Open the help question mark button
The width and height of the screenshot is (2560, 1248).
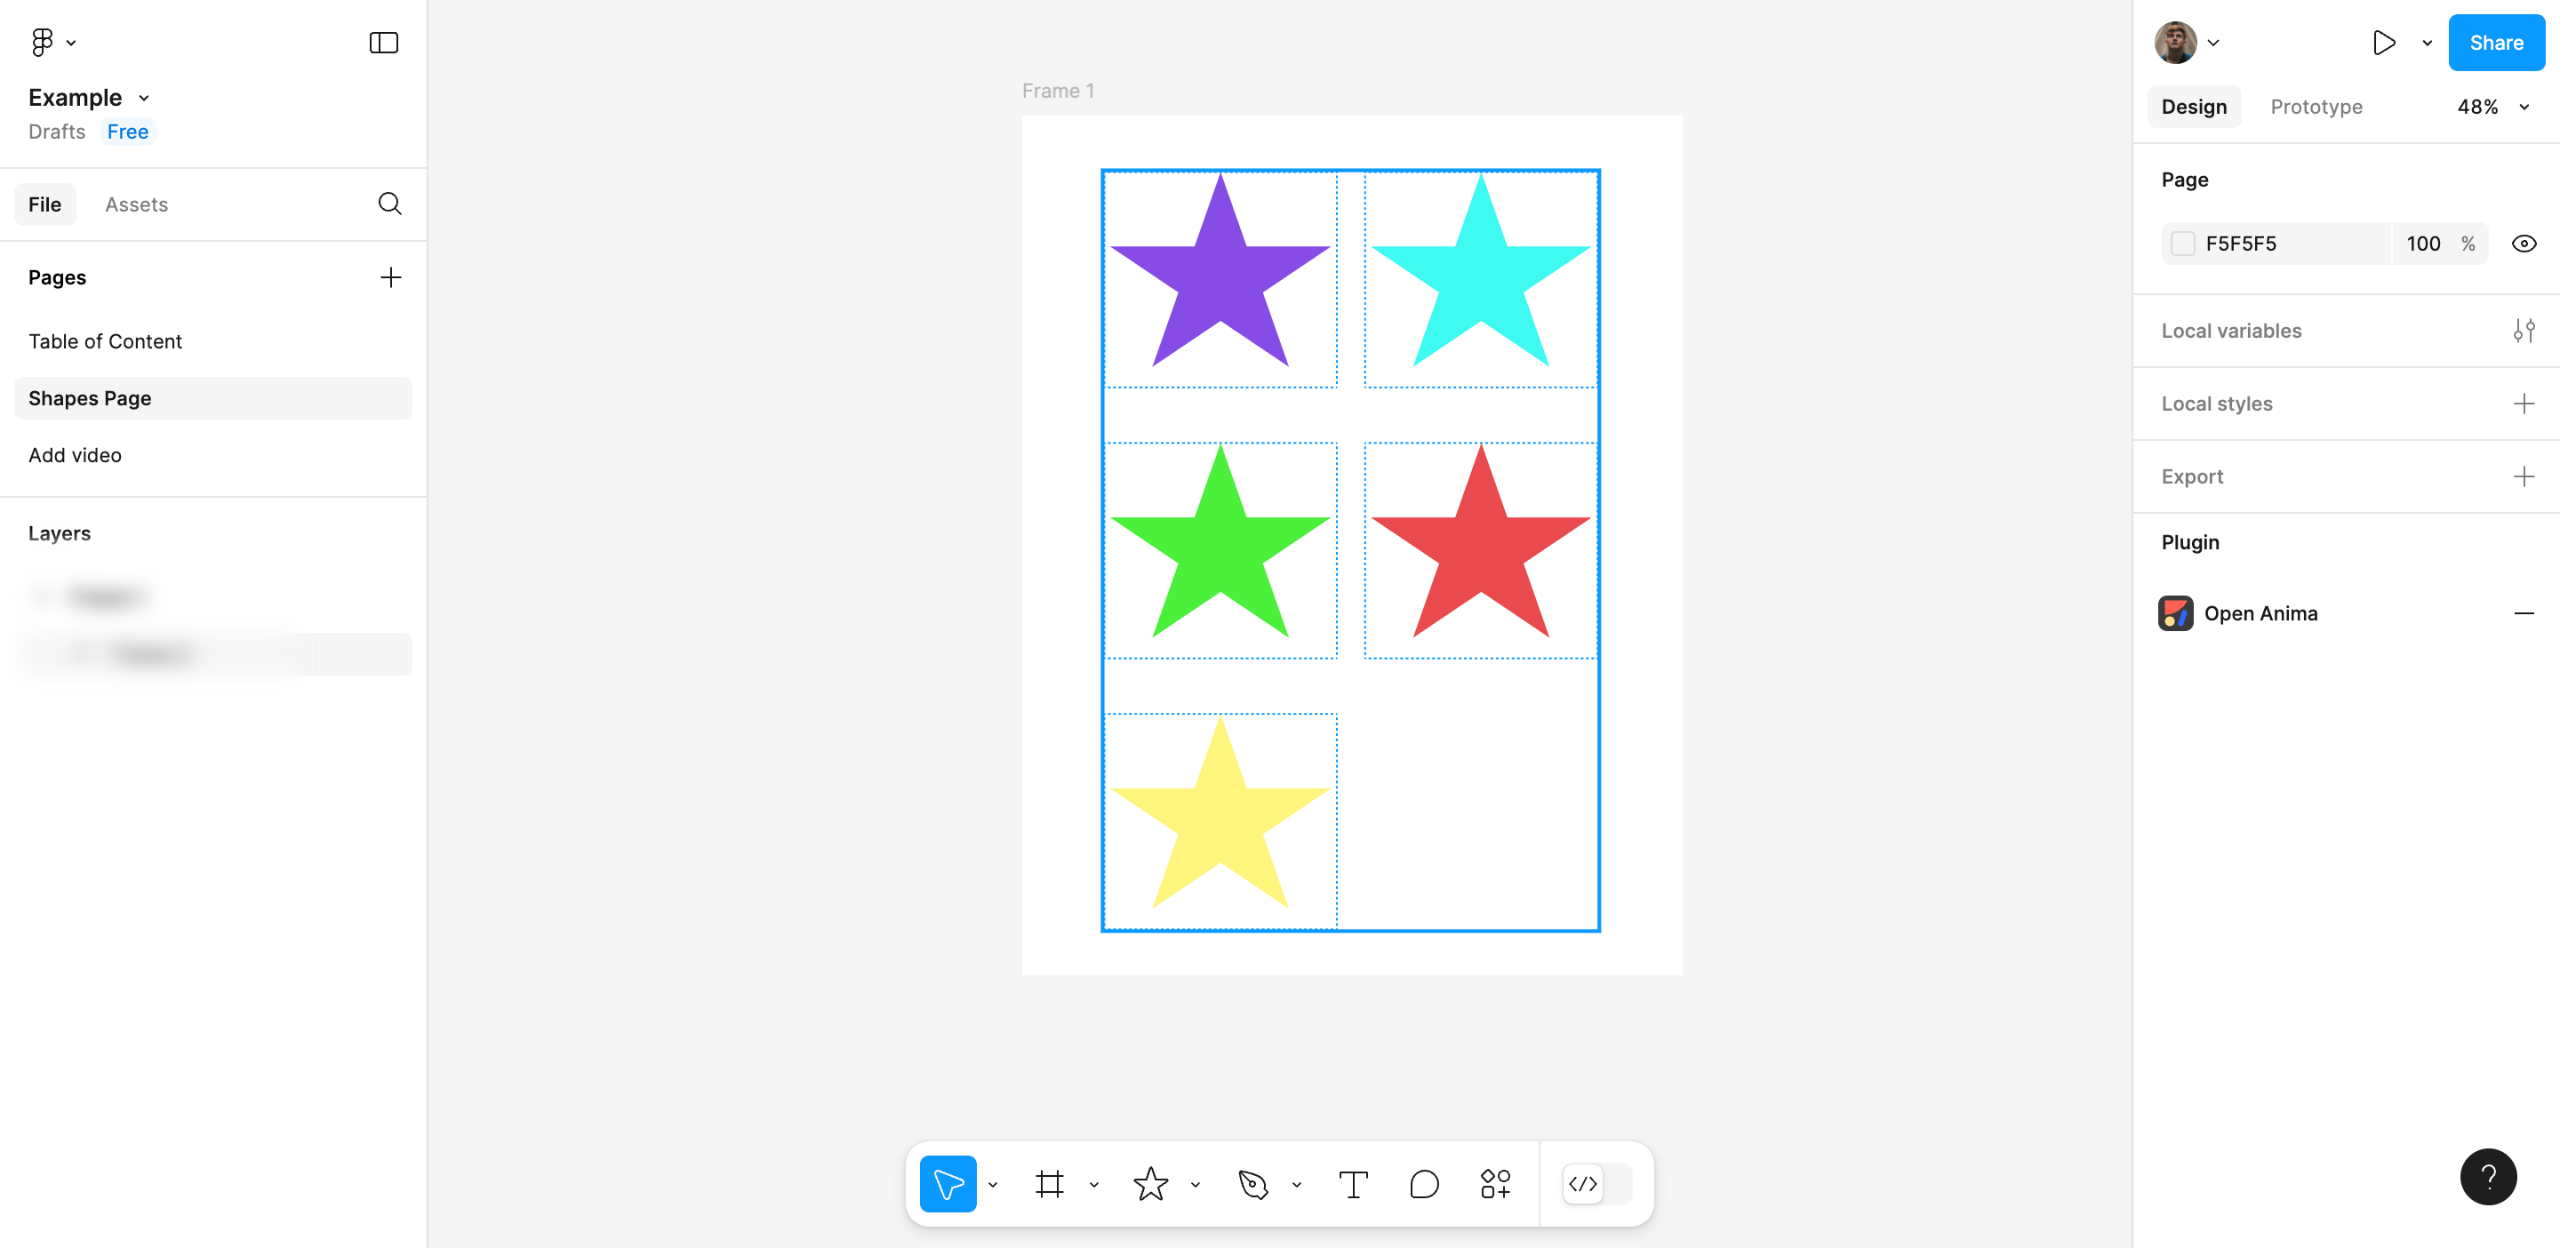coord(2488,1177)
